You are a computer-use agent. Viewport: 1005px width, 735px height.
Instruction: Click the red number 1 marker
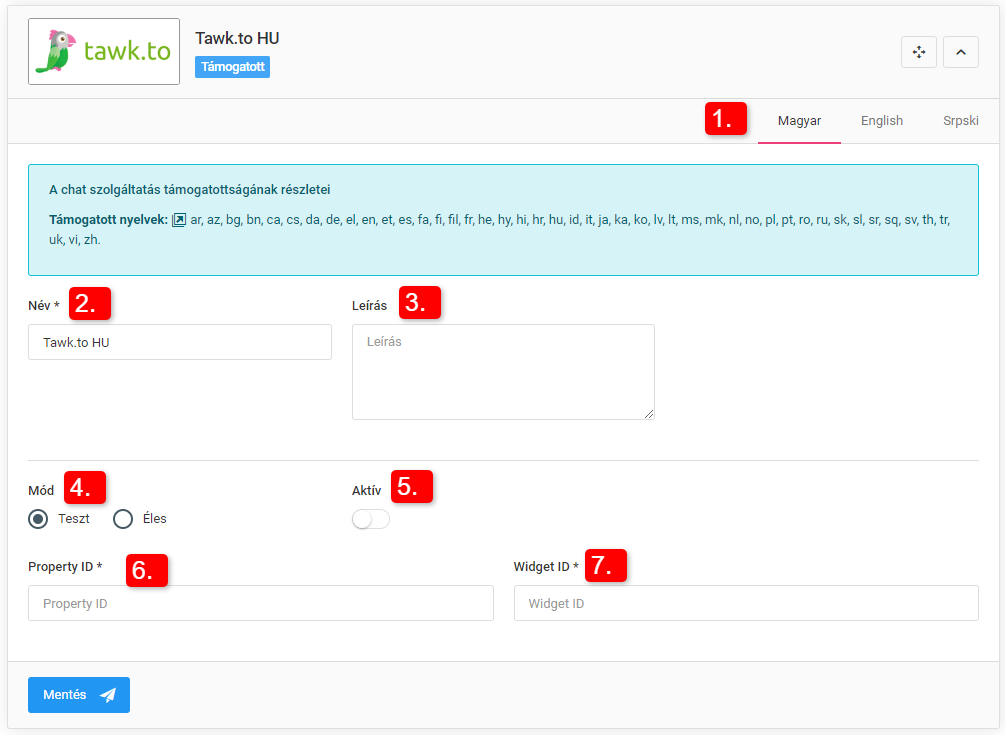[726, 119]
